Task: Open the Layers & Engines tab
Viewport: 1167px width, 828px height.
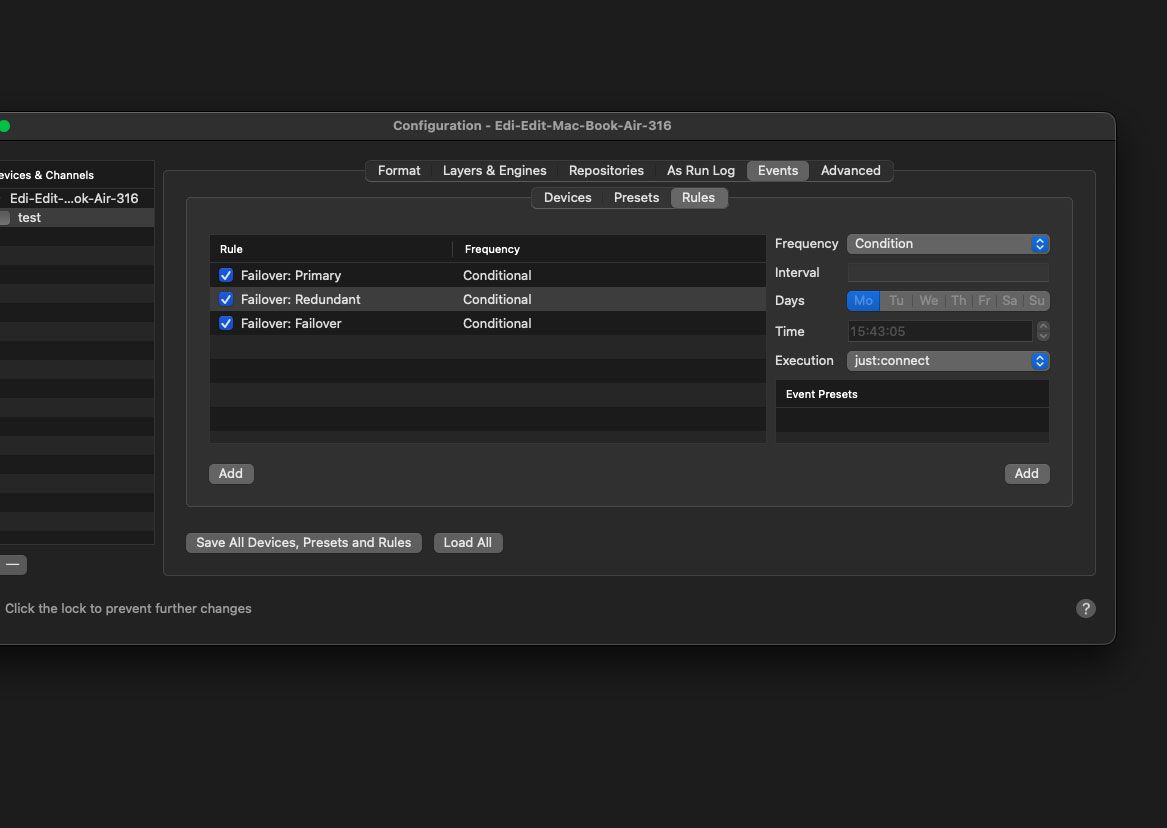Action: click(x=494, y=171)
